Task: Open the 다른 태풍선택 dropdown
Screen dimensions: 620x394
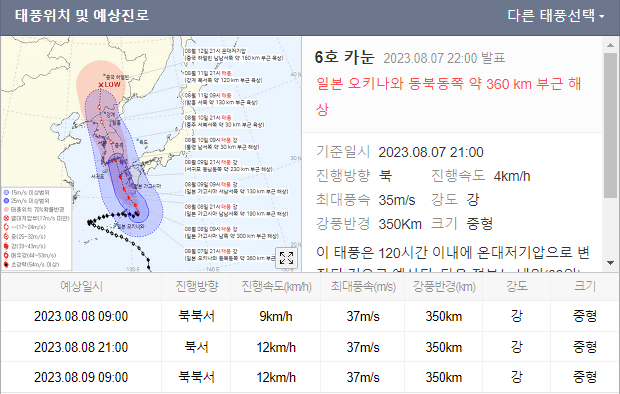Action: [x=556, y=16]
